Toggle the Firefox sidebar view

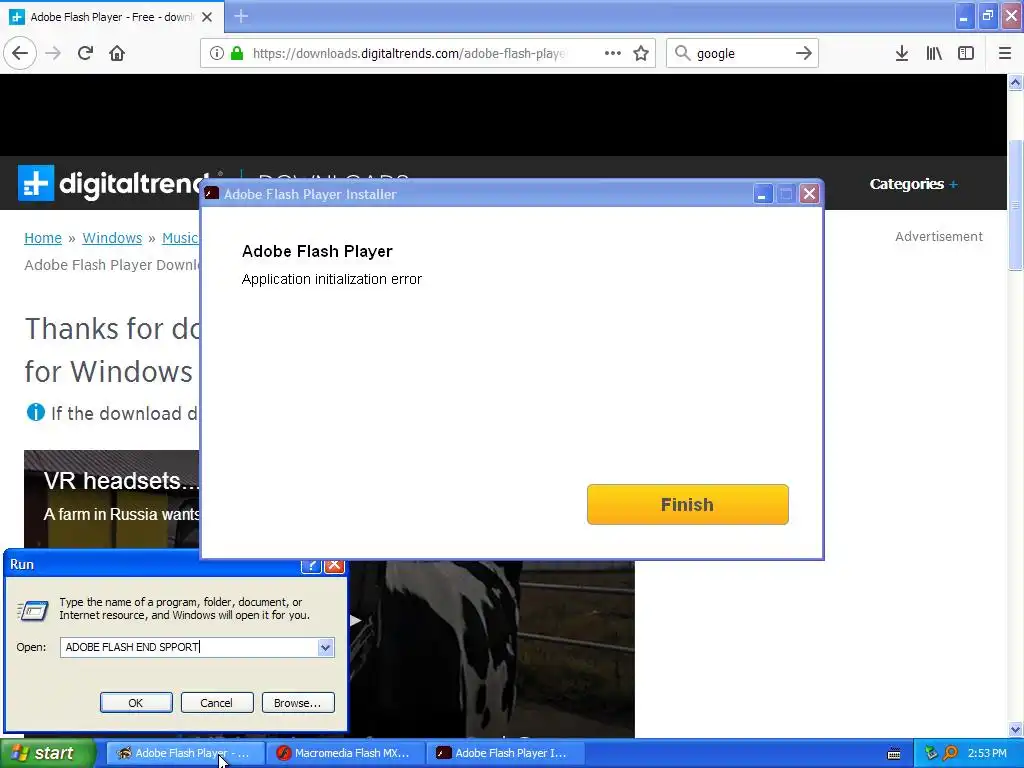tap(966, 53)
